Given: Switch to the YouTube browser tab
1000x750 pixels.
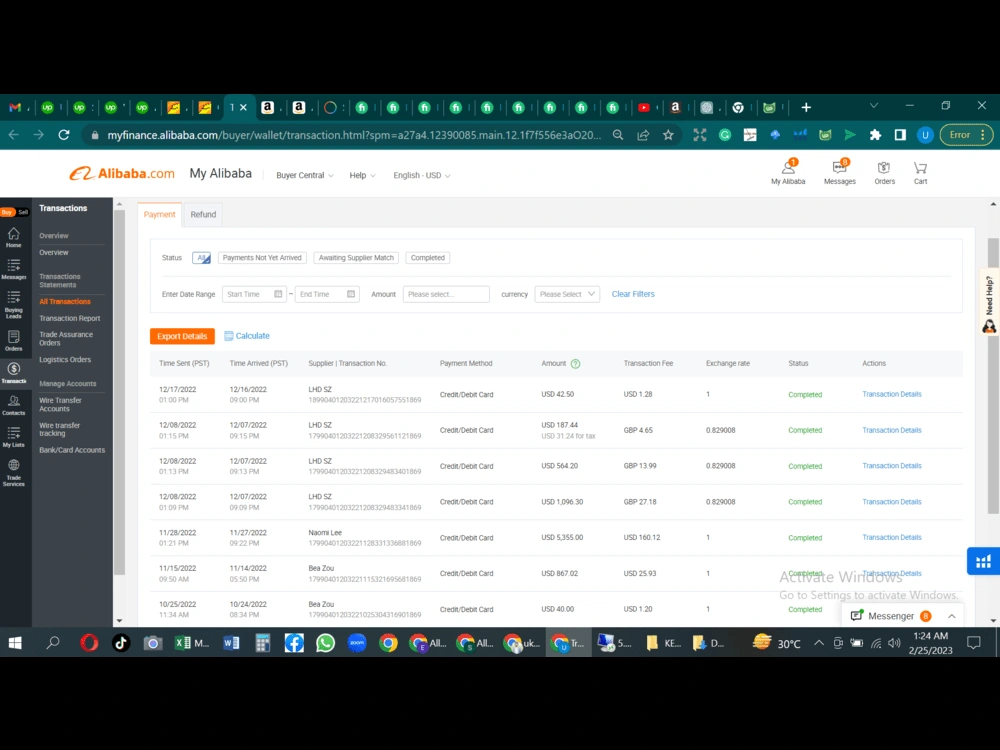Looking at the screenshot, I should click(644, 107).
